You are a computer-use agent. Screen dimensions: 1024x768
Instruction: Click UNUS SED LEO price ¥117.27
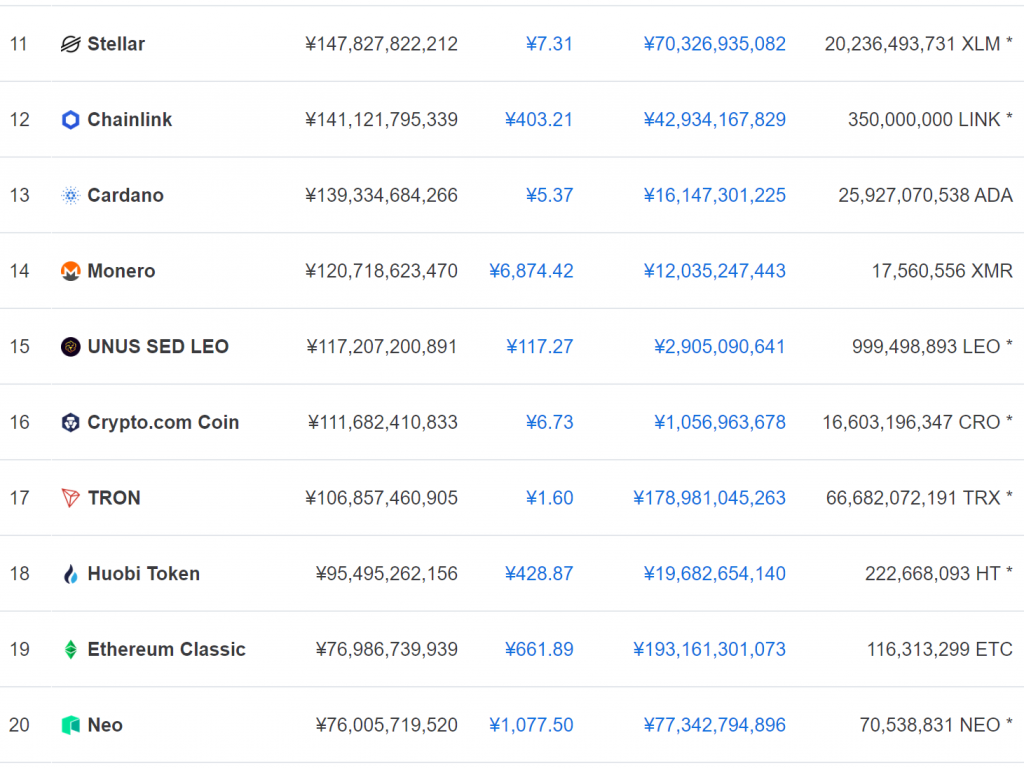[x=539, y=347]
